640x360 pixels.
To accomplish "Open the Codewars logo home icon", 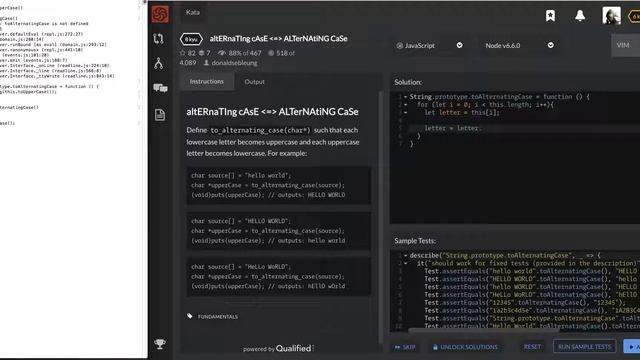I will (160, 14).
